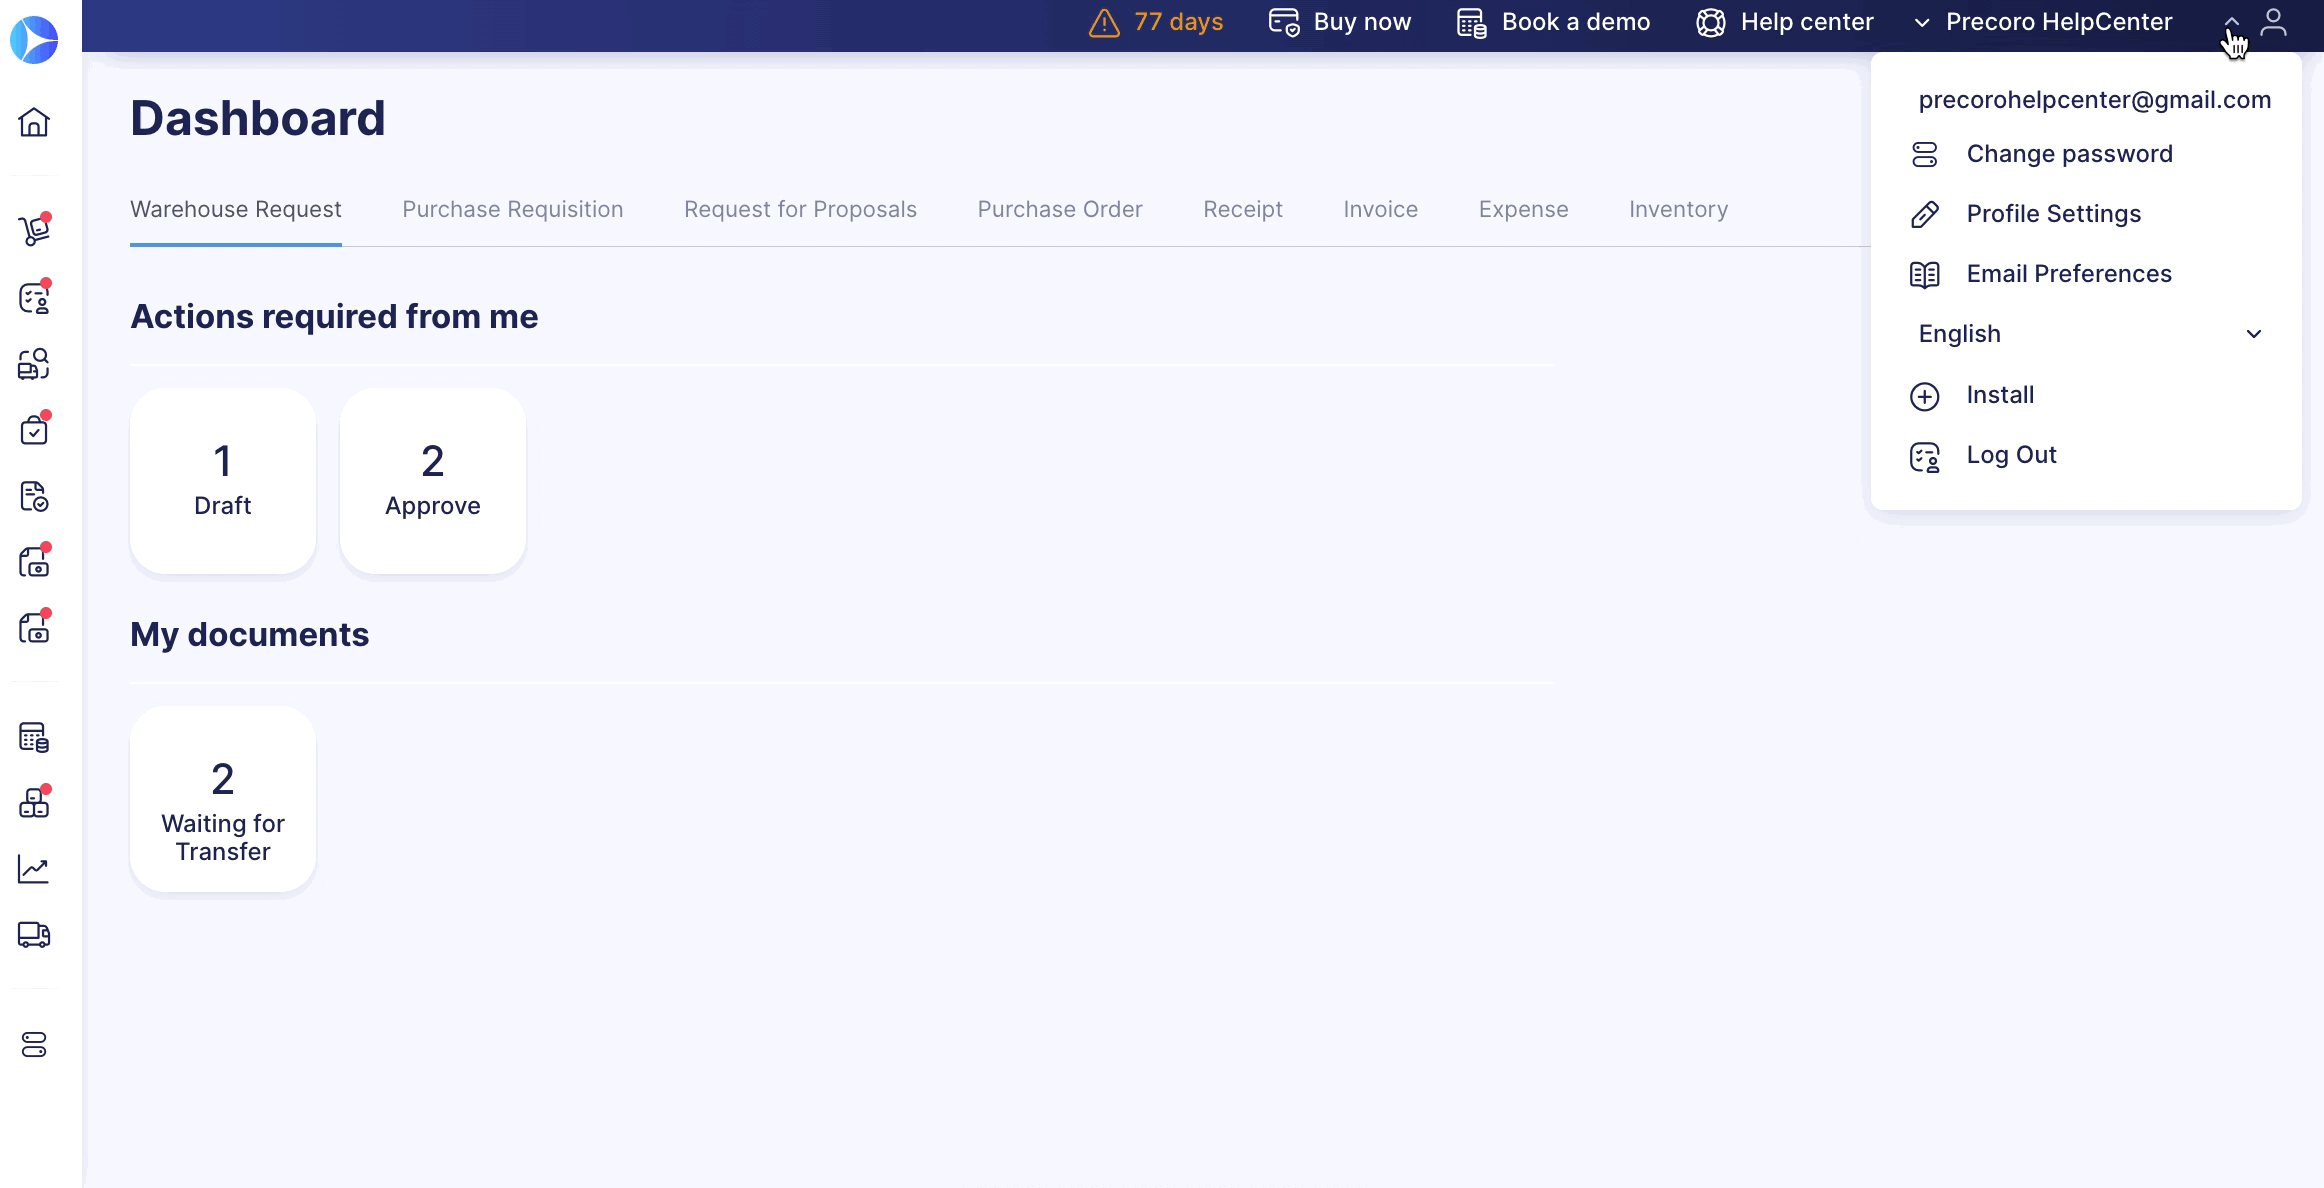The height and width of the screenshot is (1188, 2324).
Task: Click the plus-circle icon beside Install
Action: (1925, 396)
